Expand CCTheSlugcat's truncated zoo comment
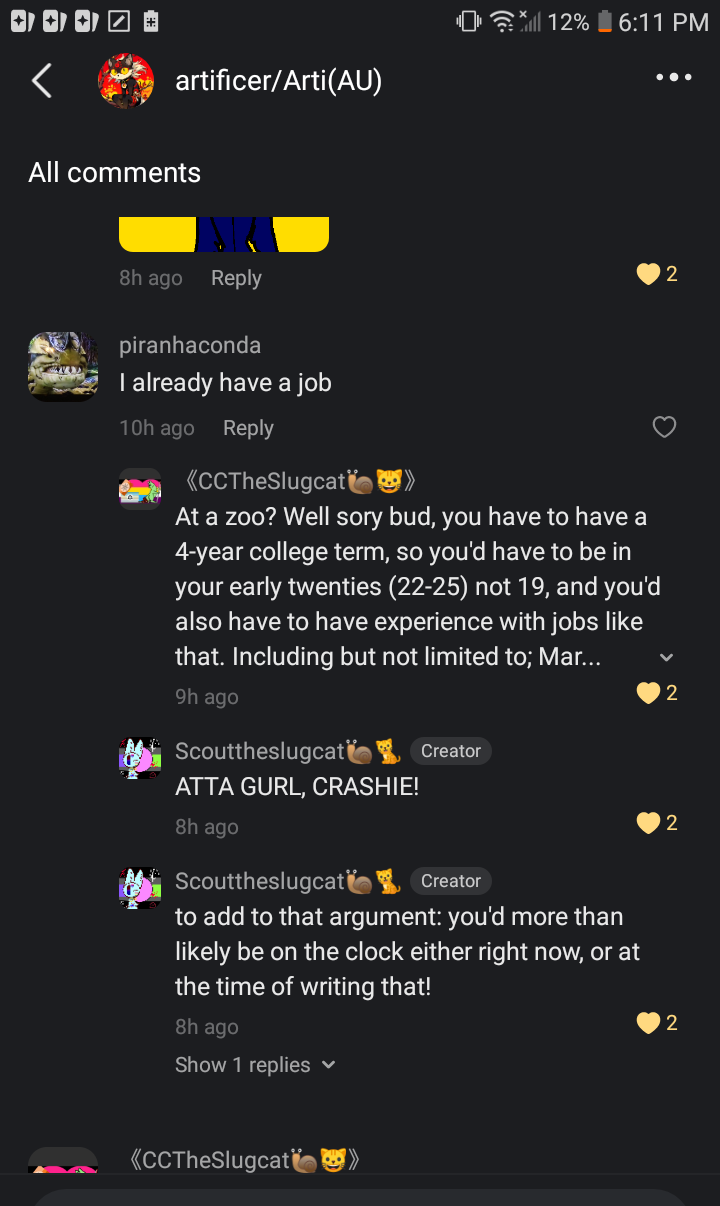 pyautogui.click(x=667, y=657)
